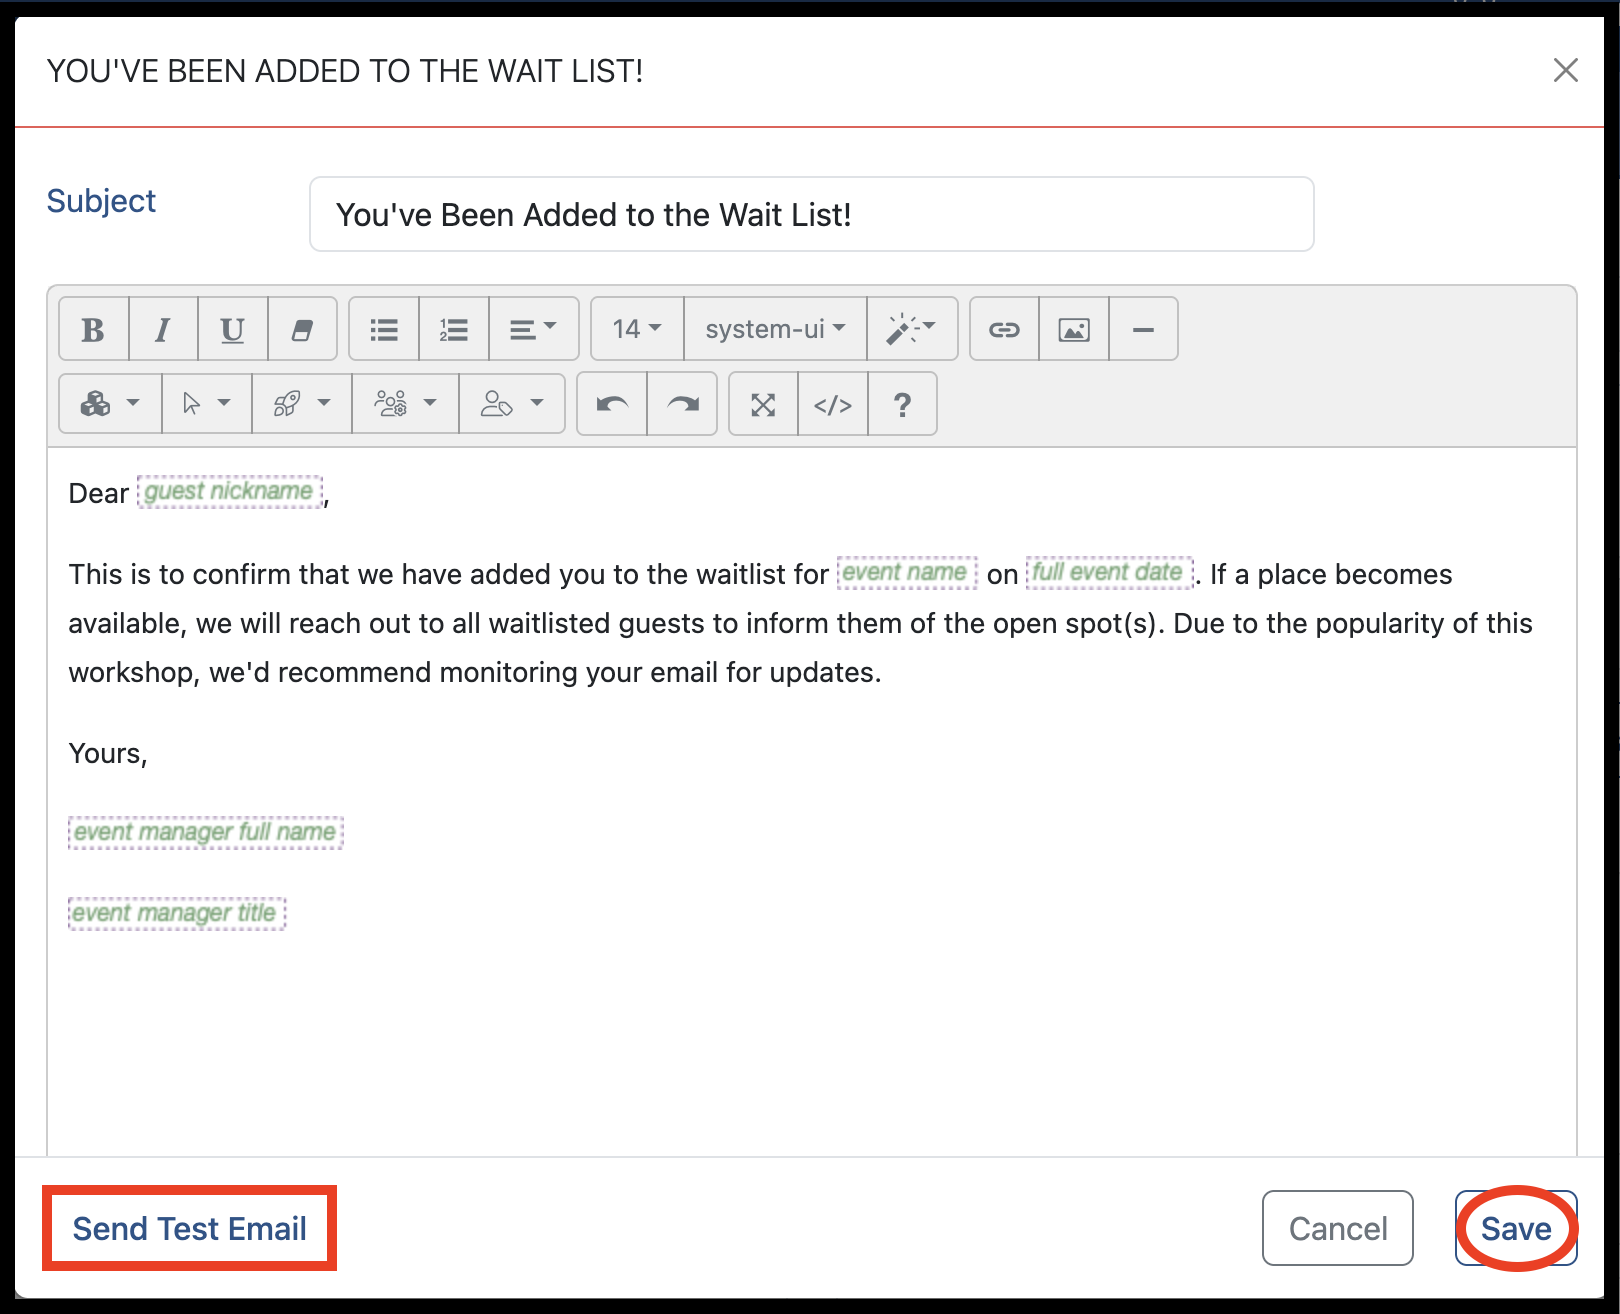This screenshot has height=1314, width=1620.
Task: Open the blocks merge-field dropdown
Action: pos(111,404)
